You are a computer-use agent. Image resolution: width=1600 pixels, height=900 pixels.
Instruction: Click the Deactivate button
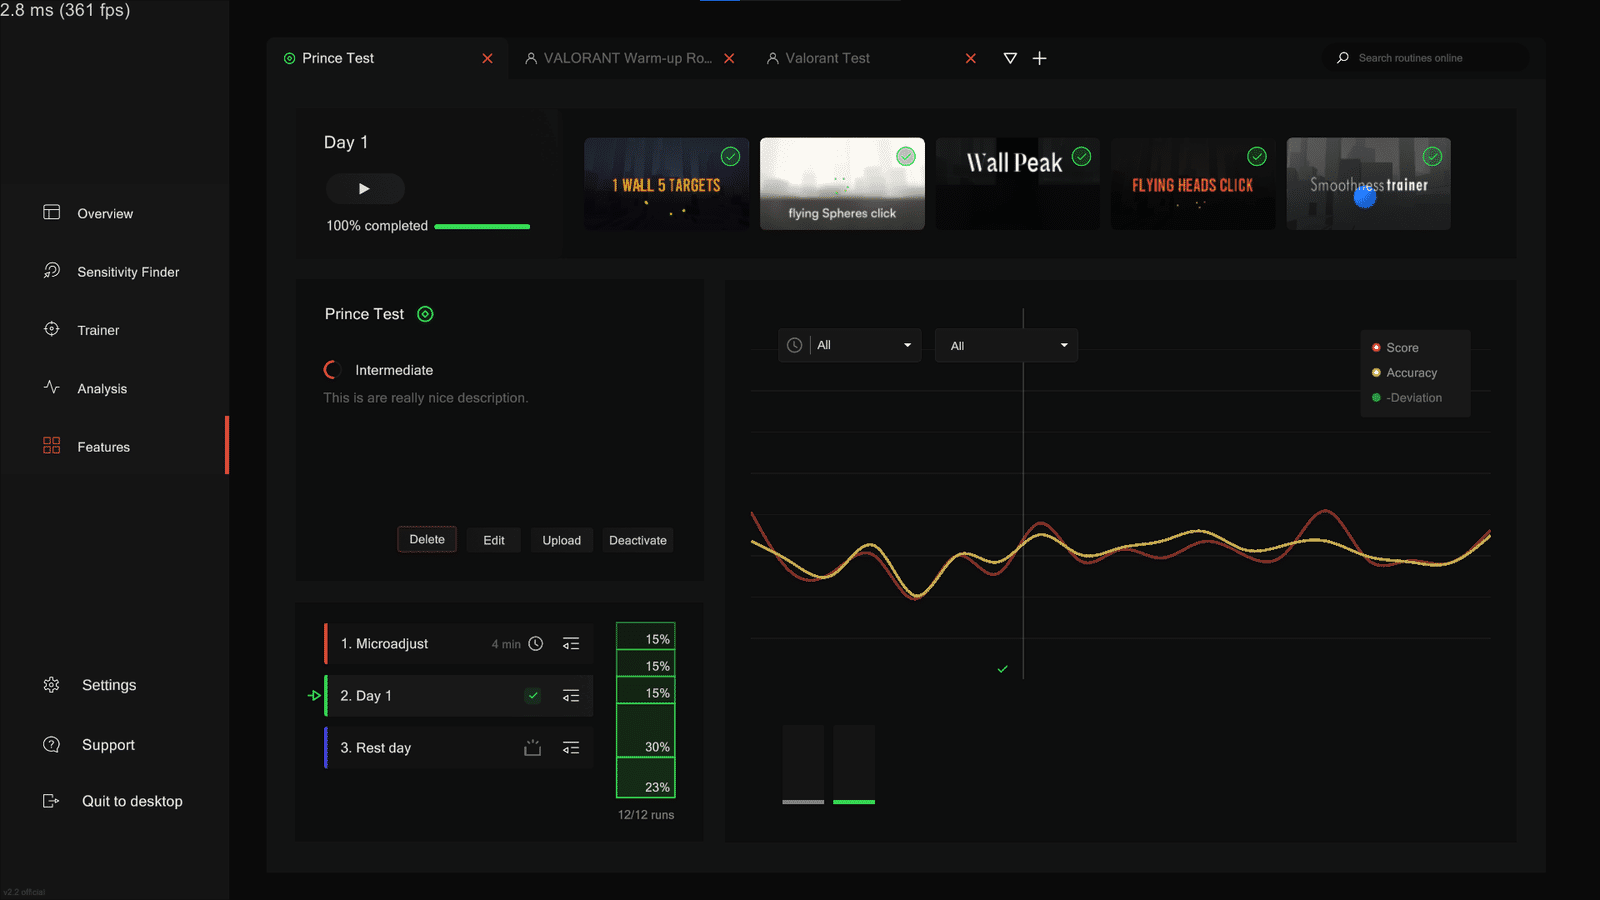click(x=638, y=540)
